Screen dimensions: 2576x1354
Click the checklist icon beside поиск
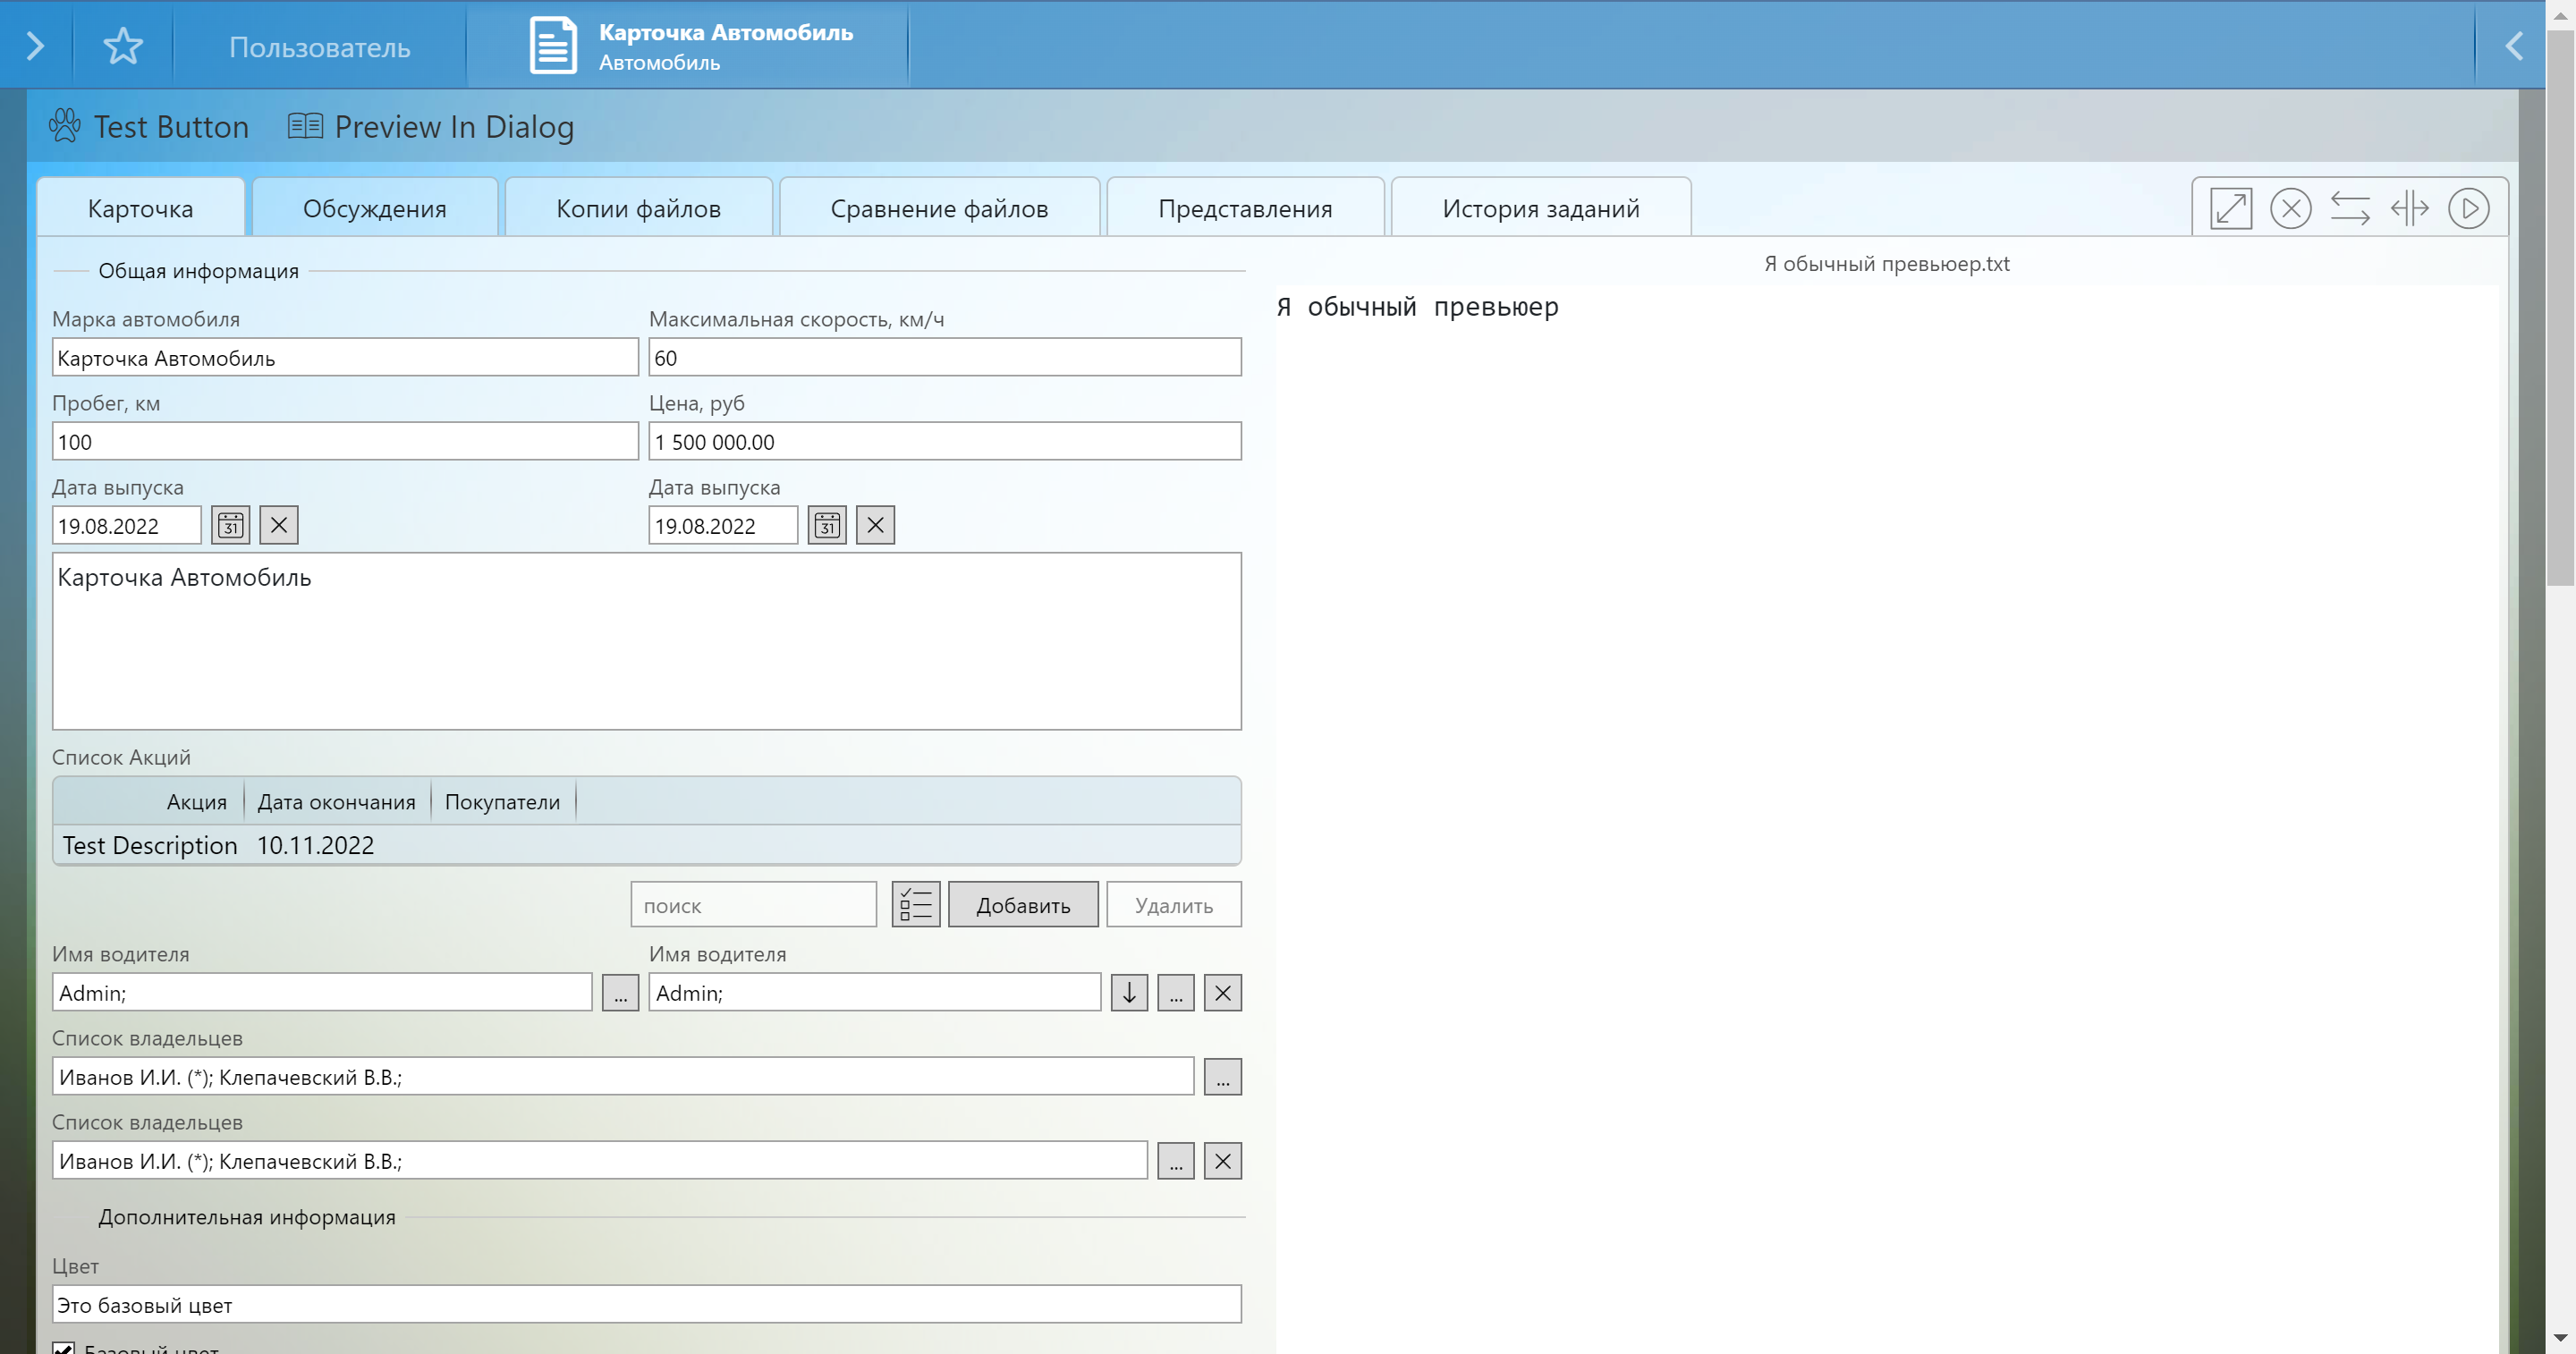[915, 905]
